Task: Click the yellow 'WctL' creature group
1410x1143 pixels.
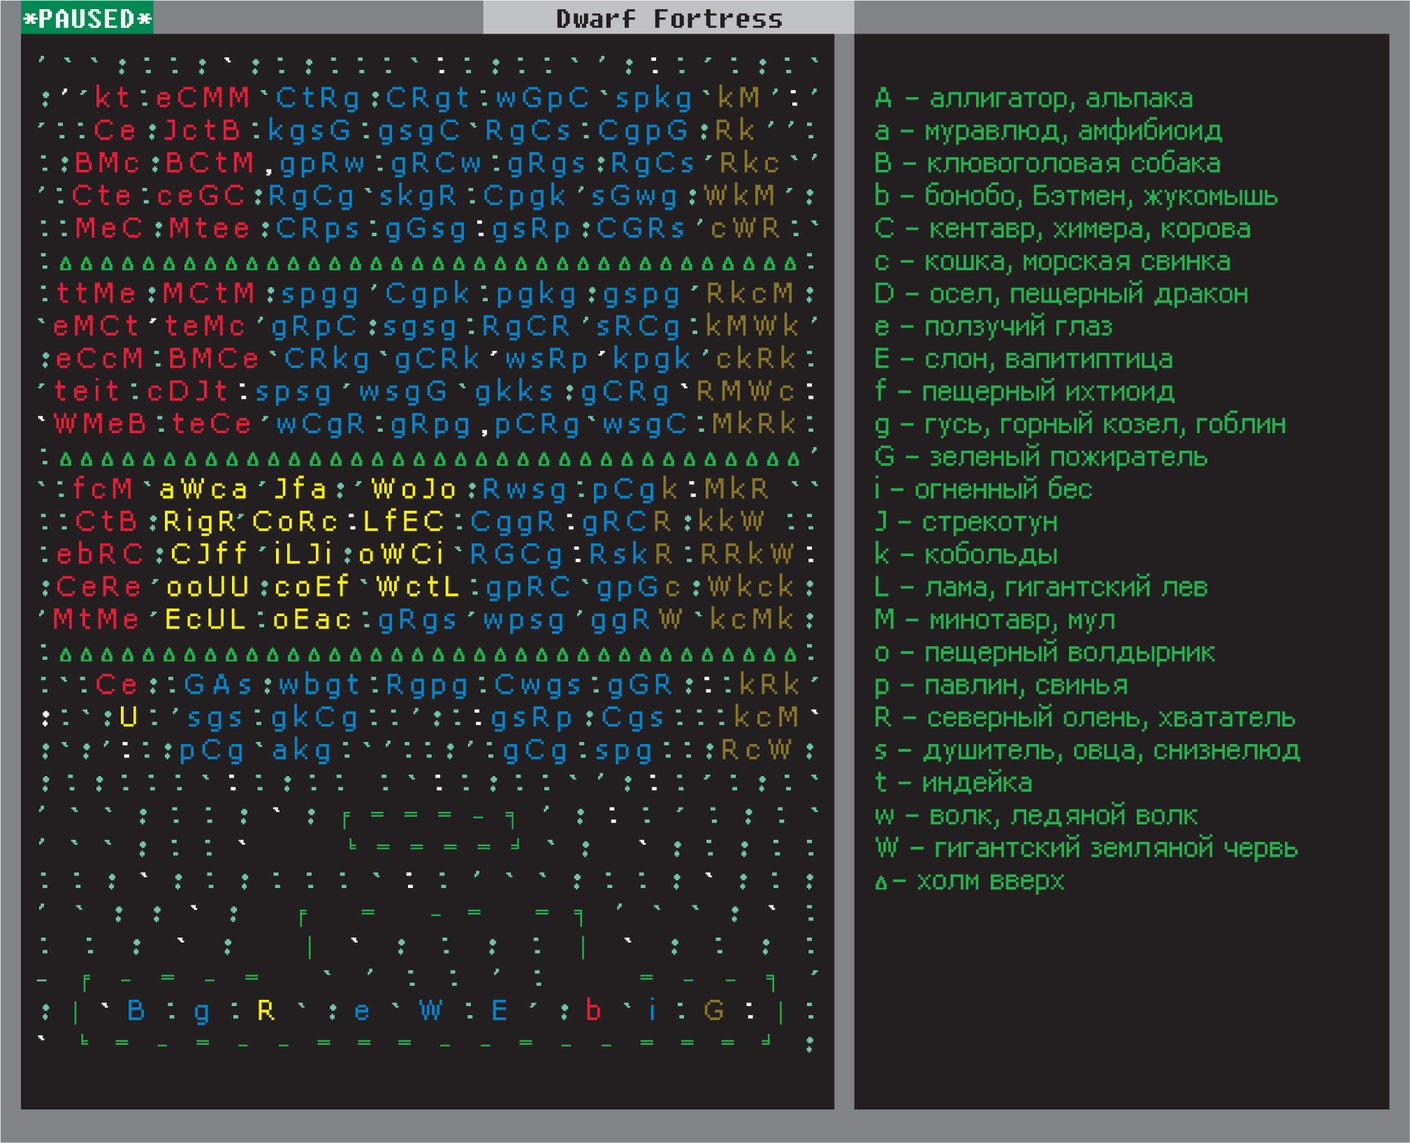Action: [417, 587]
